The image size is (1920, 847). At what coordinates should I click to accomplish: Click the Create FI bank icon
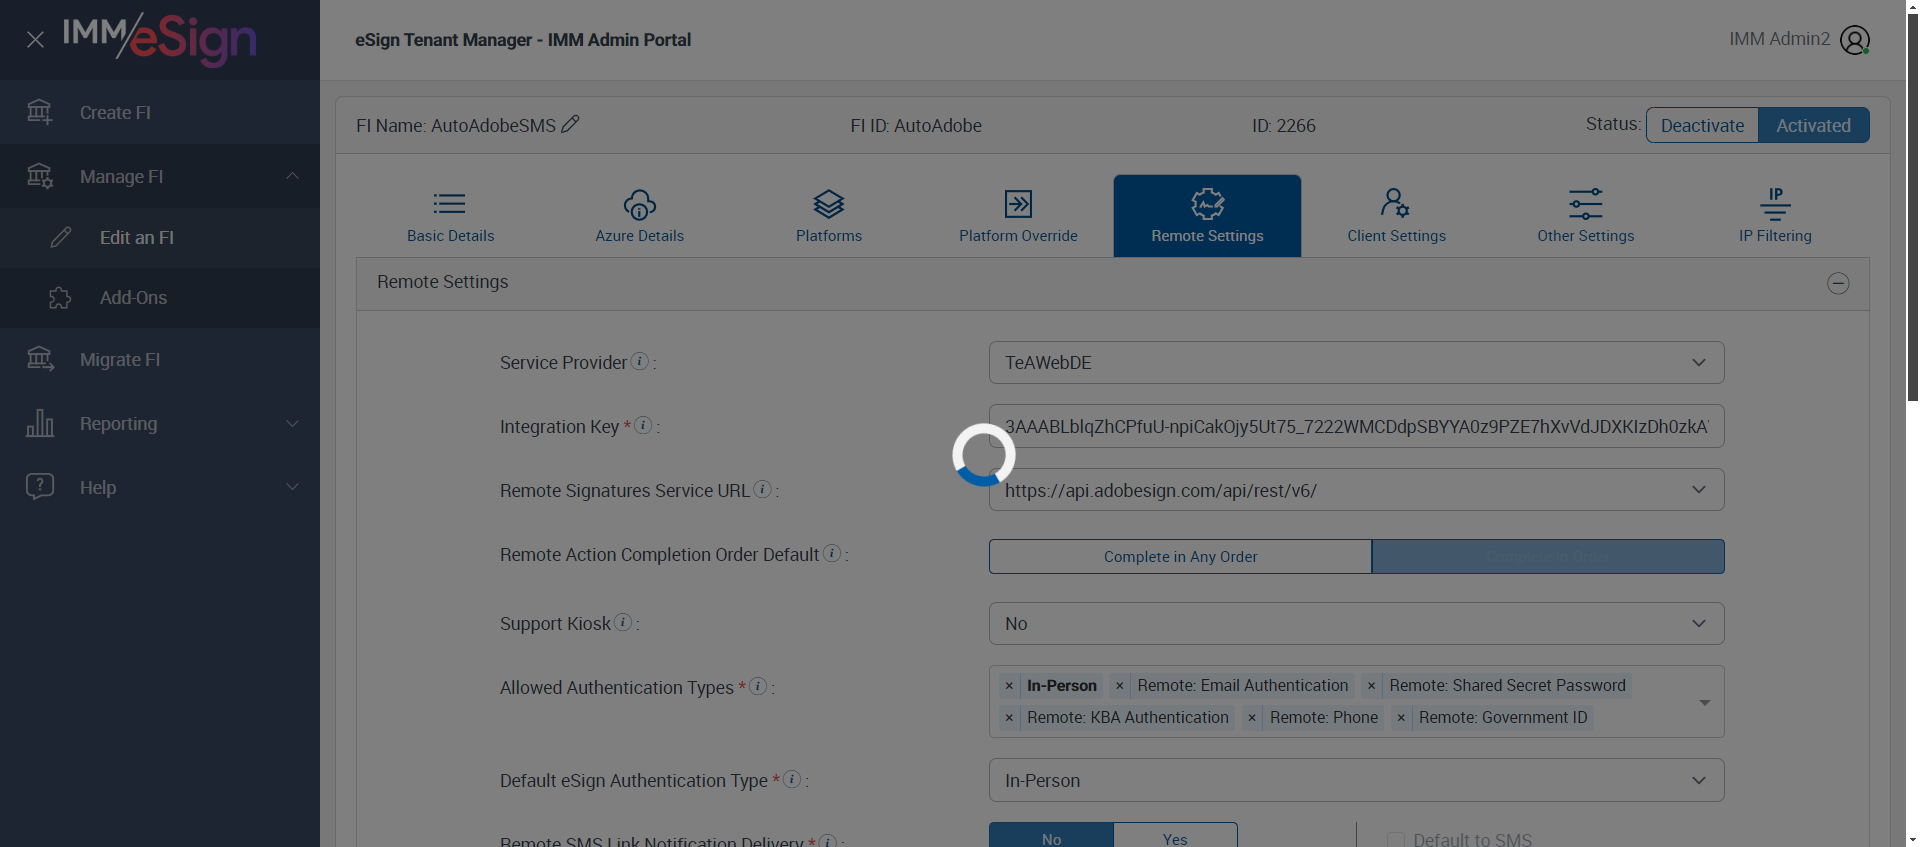click(x=39, y=111)
